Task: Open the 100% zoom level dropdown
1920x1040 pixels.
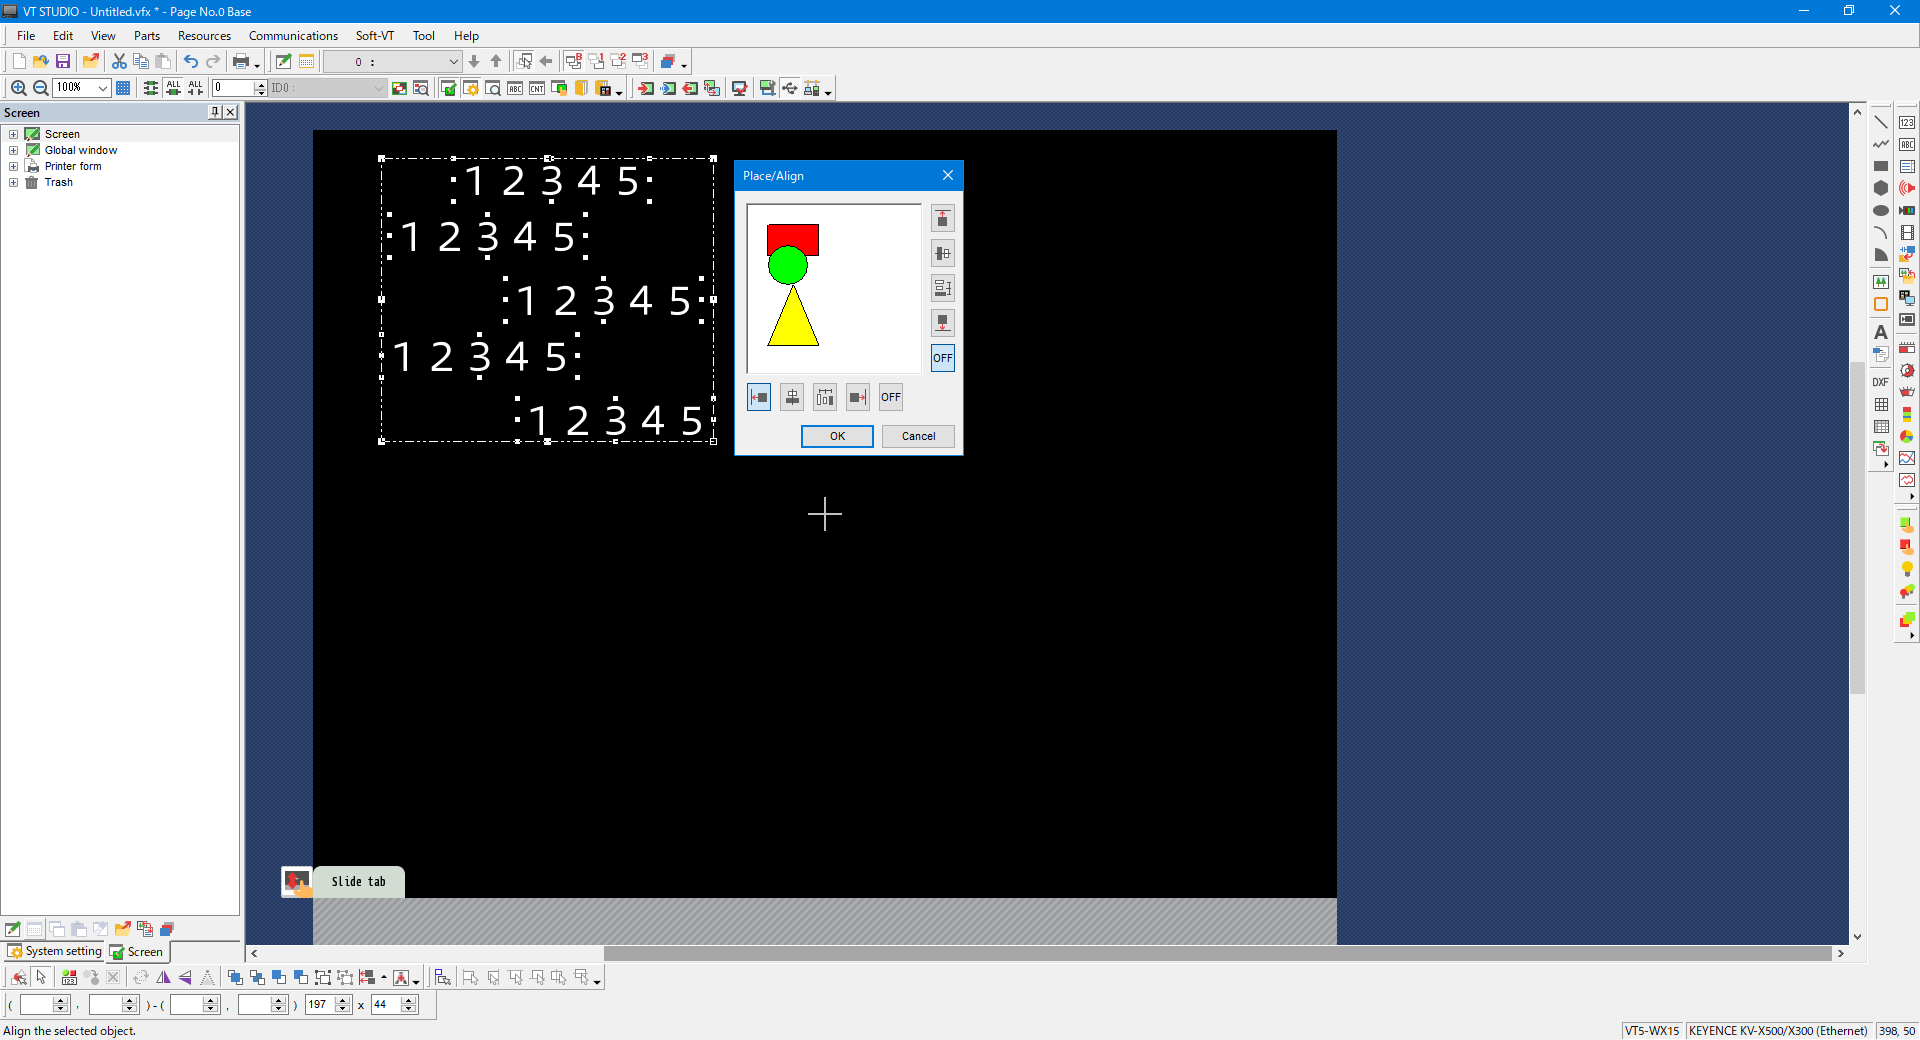Action: [102, 88]
